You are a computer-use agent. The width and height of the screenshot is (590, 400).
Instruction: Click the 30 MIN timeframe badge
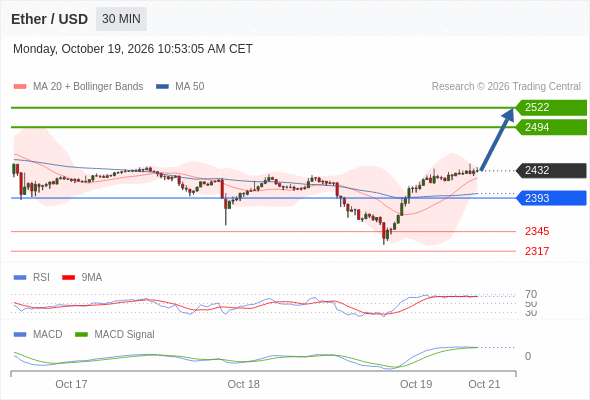pos(121,19)
